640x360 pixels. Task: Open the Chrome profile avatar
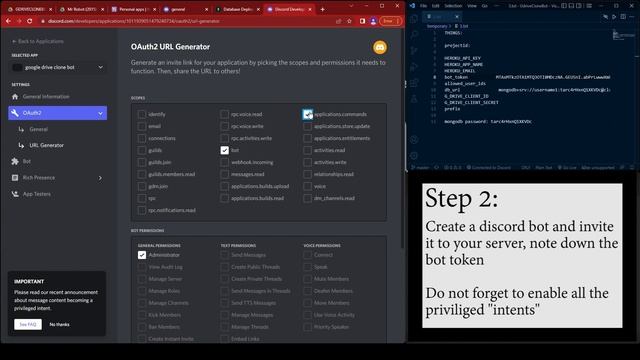pyautogui.click(x=373, y=21)
